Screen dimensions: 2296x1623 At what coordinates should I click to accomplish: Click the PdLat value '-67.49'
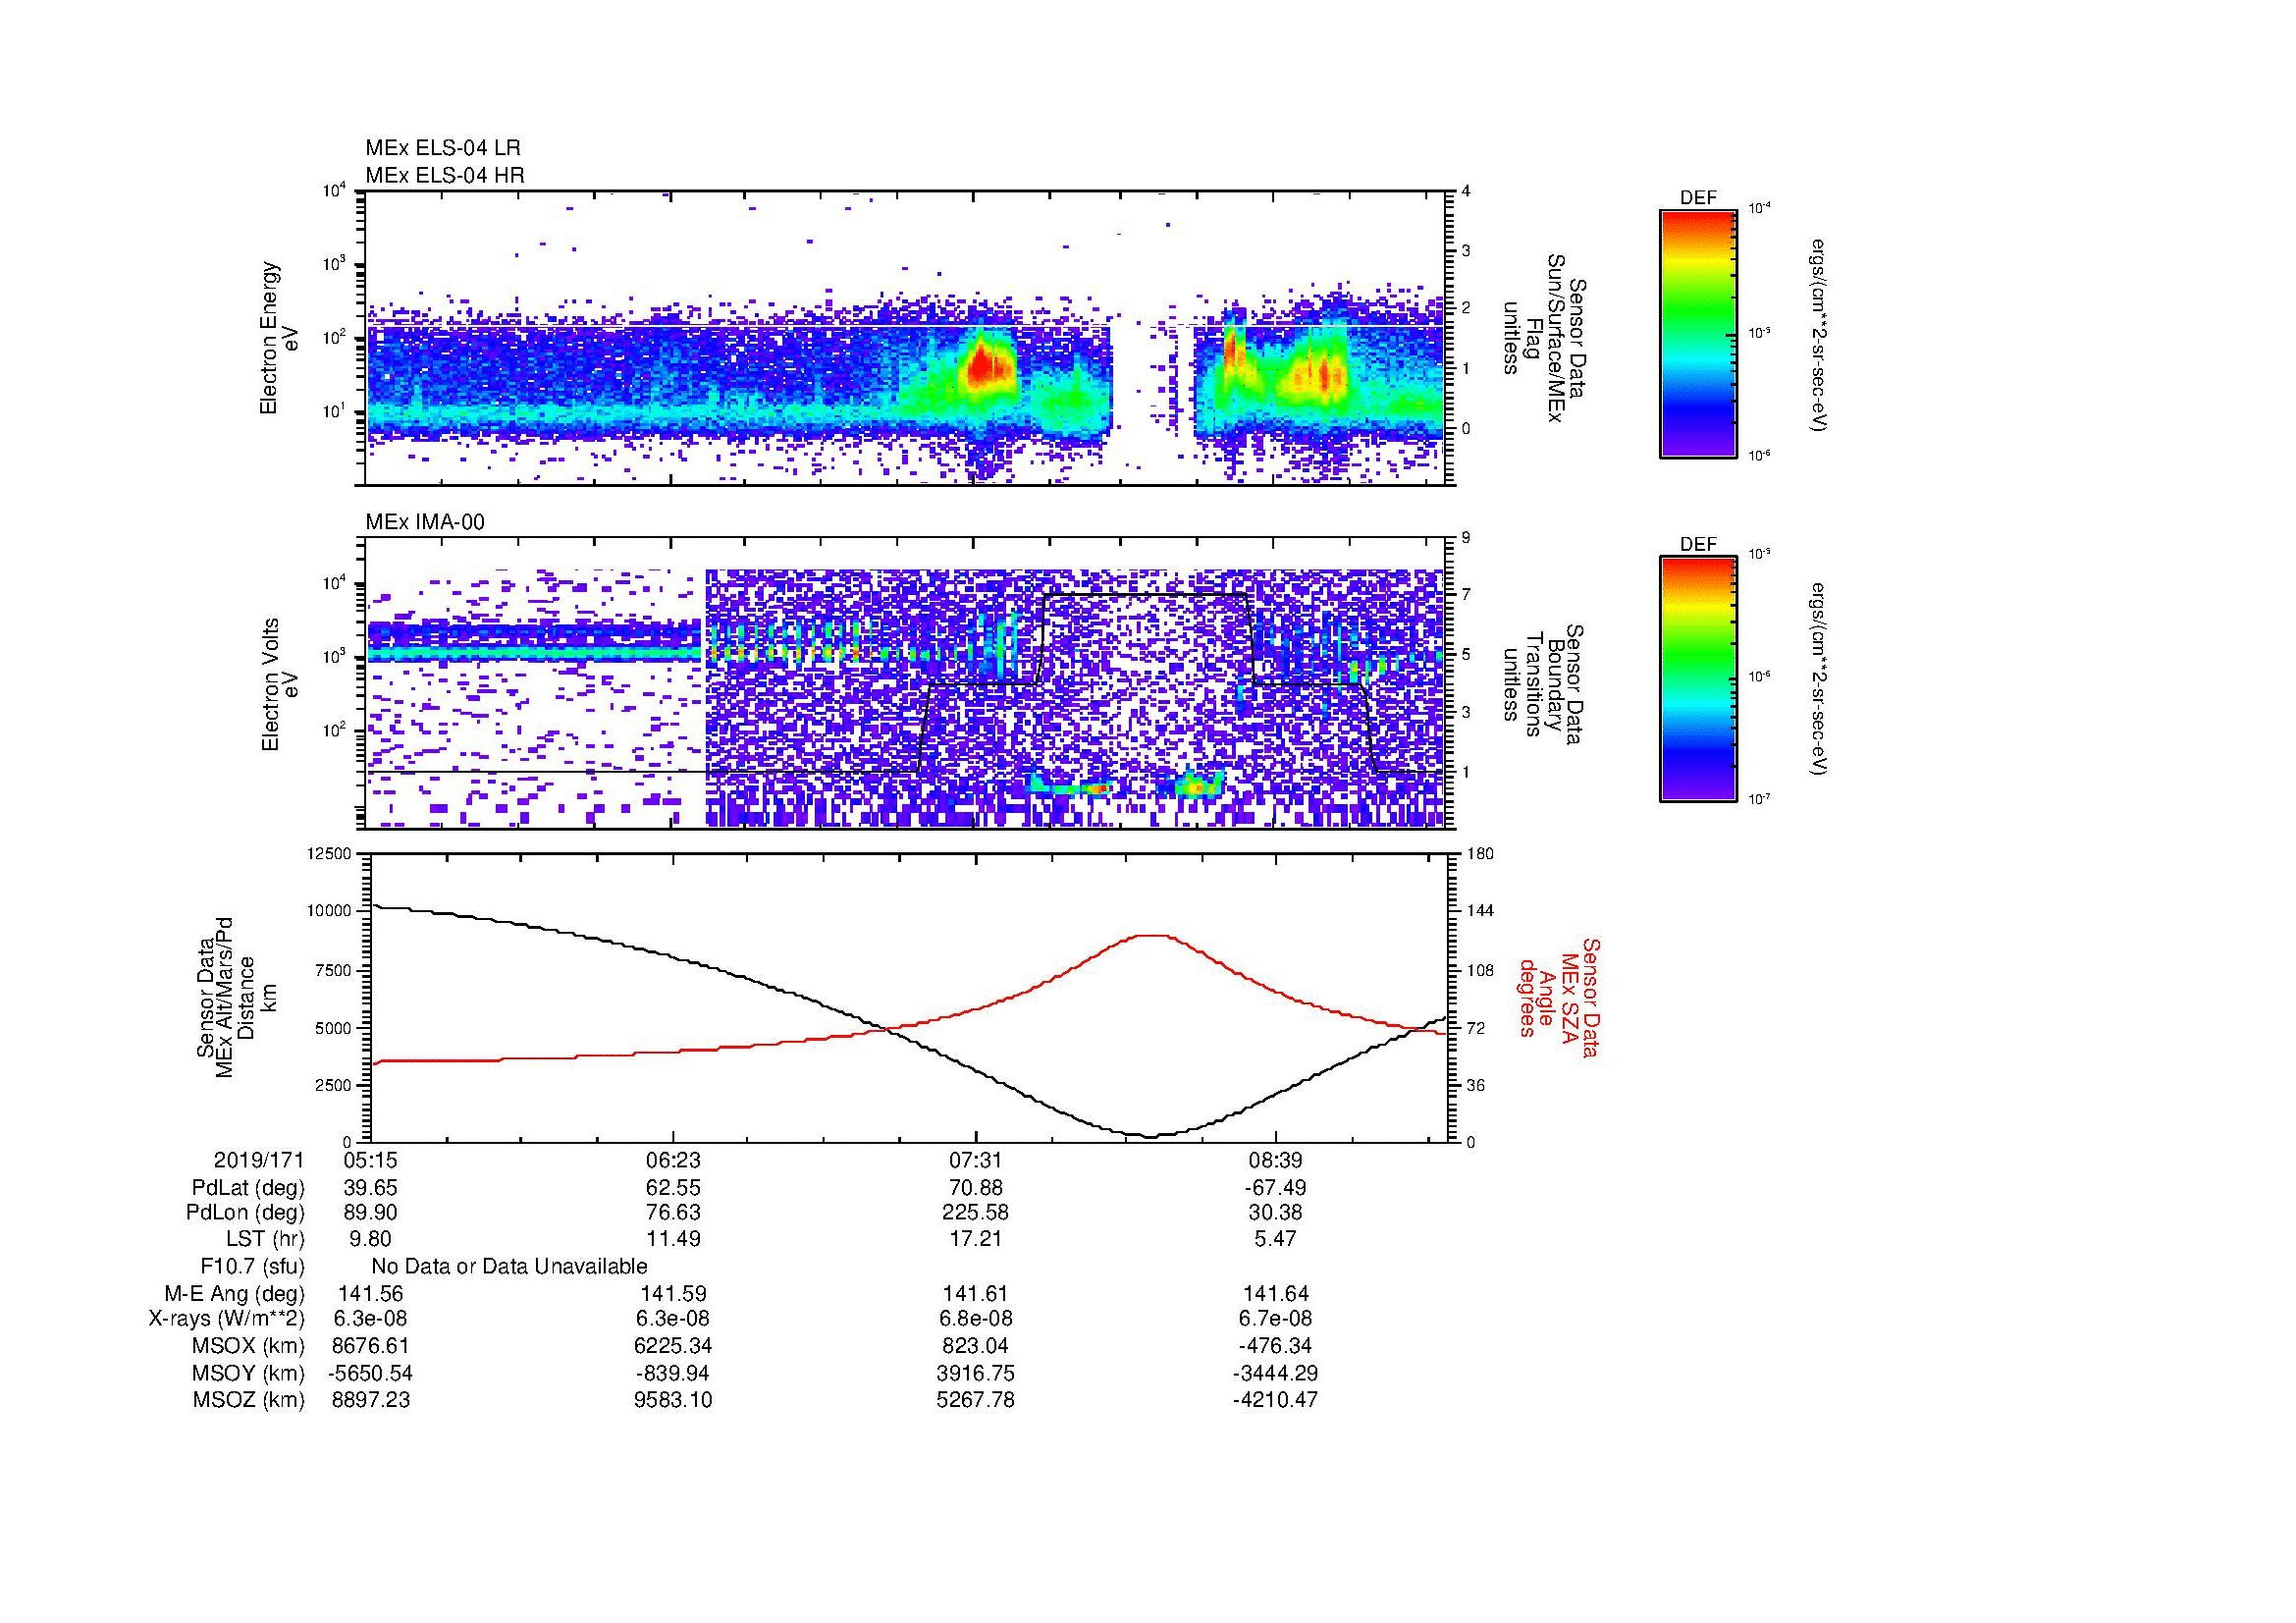click(x=1276, y=1188)
